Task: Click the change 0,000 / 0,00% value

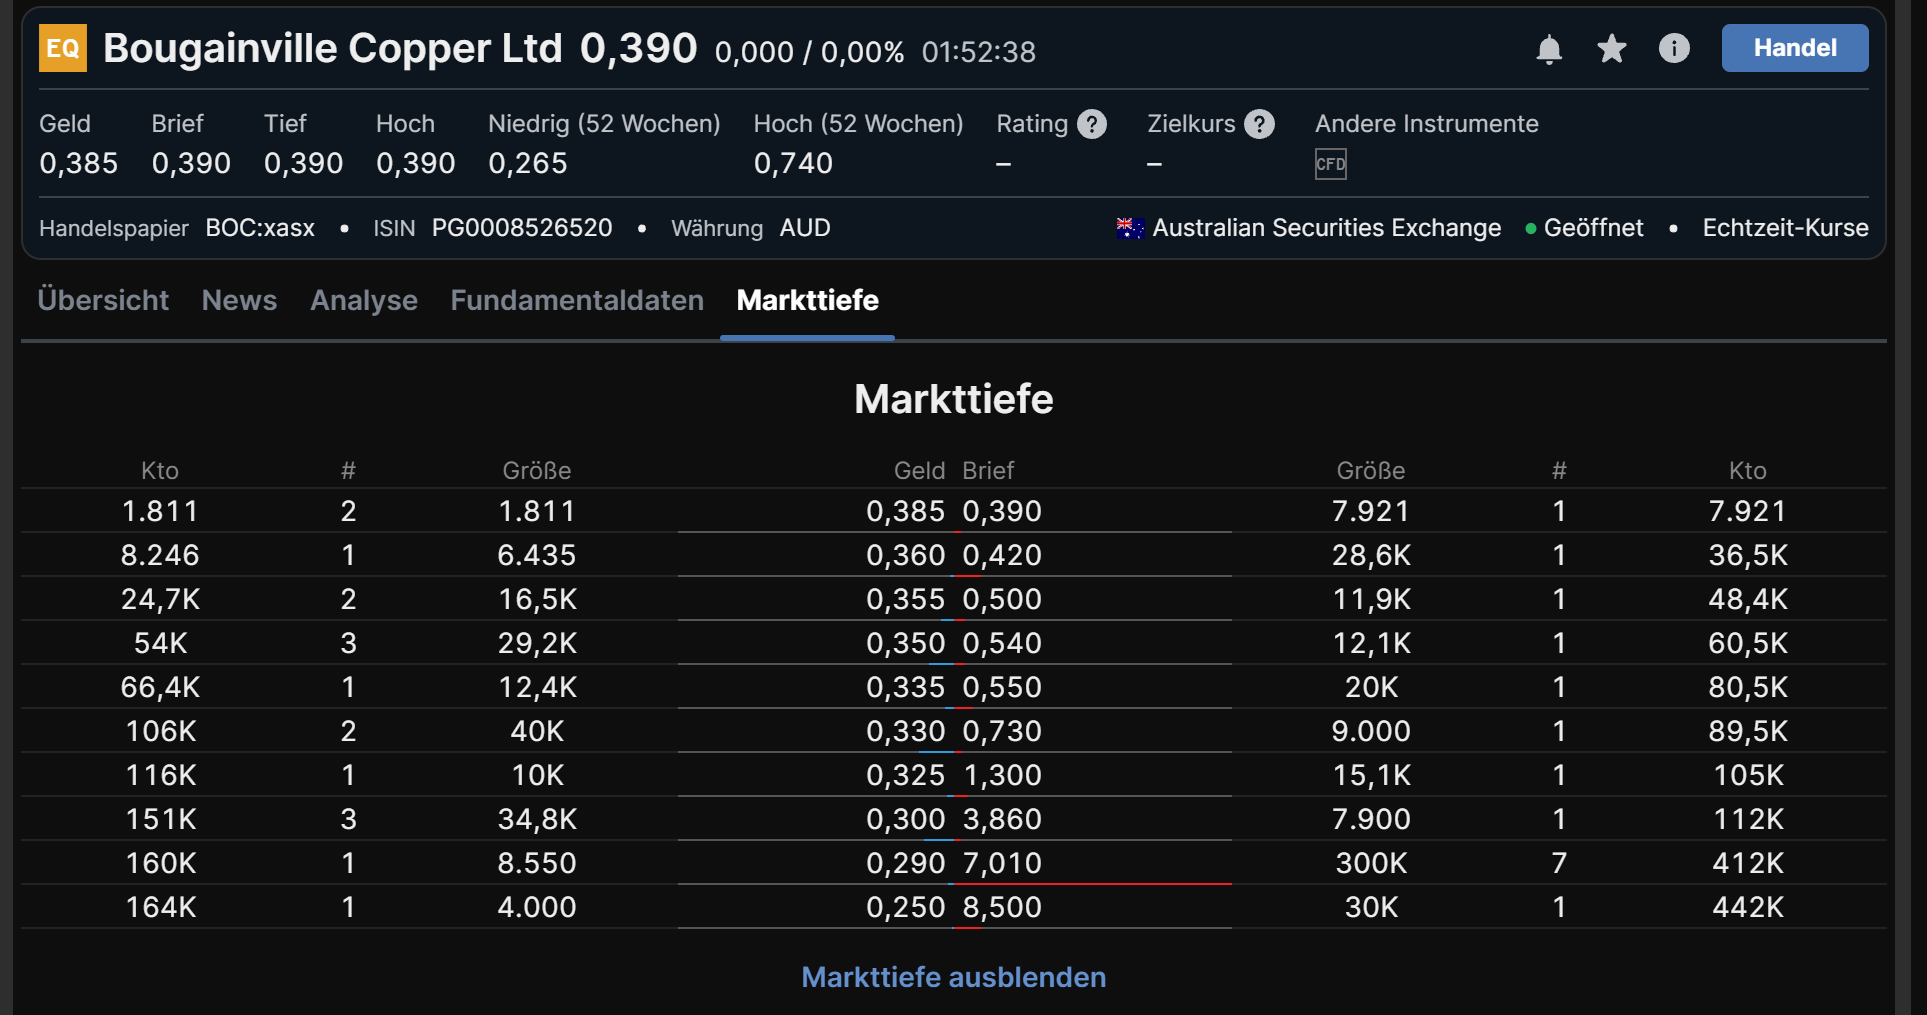Action: tap(810, 52)
